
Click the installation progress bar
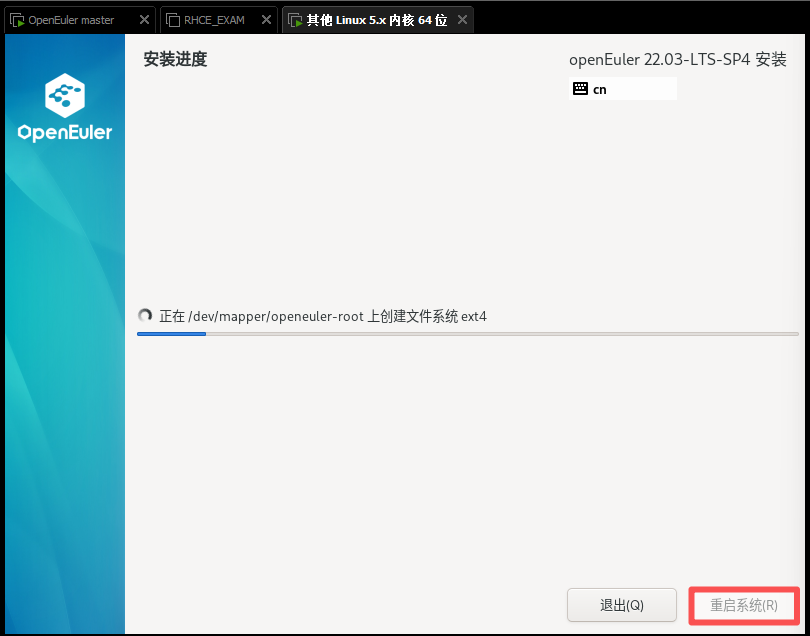[x=468, y=334]
